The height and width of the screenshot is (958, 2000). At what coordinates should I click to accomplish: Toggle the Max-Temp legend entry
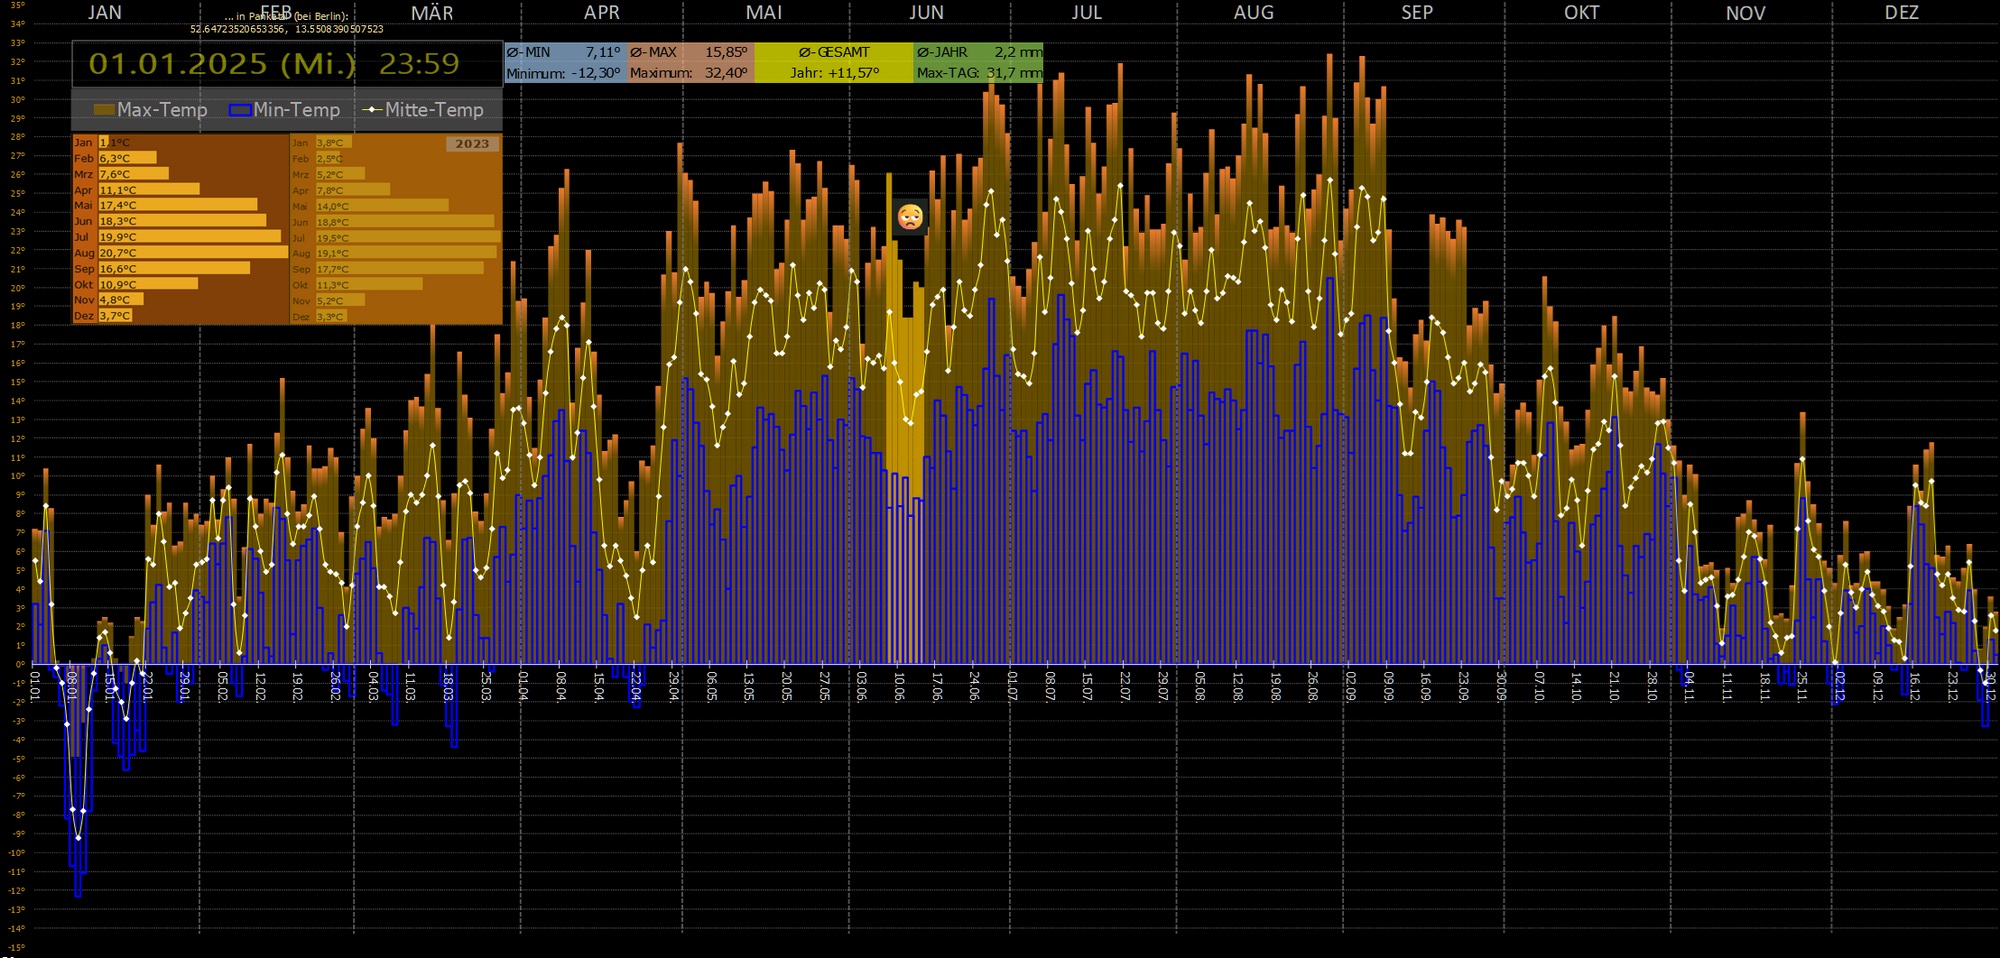tap(150, 110)
